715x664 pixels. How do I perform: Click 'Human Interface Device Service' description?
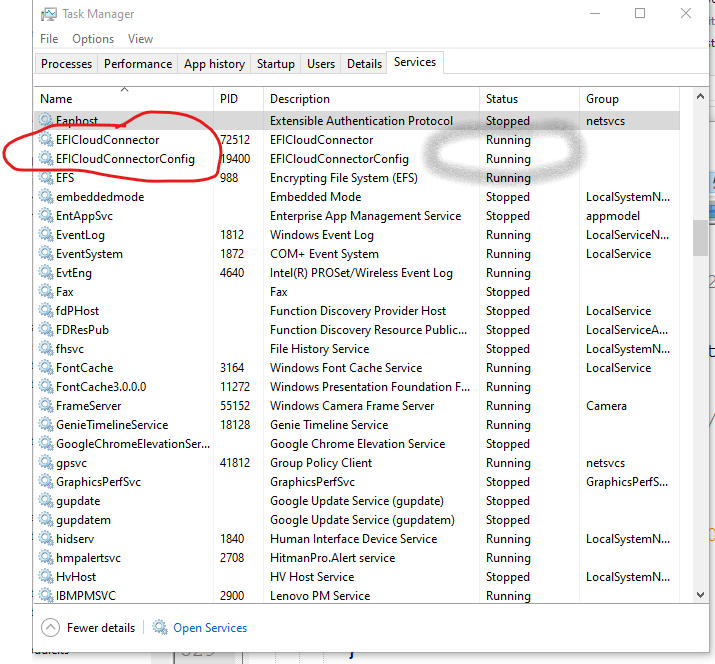coord(353,539)
